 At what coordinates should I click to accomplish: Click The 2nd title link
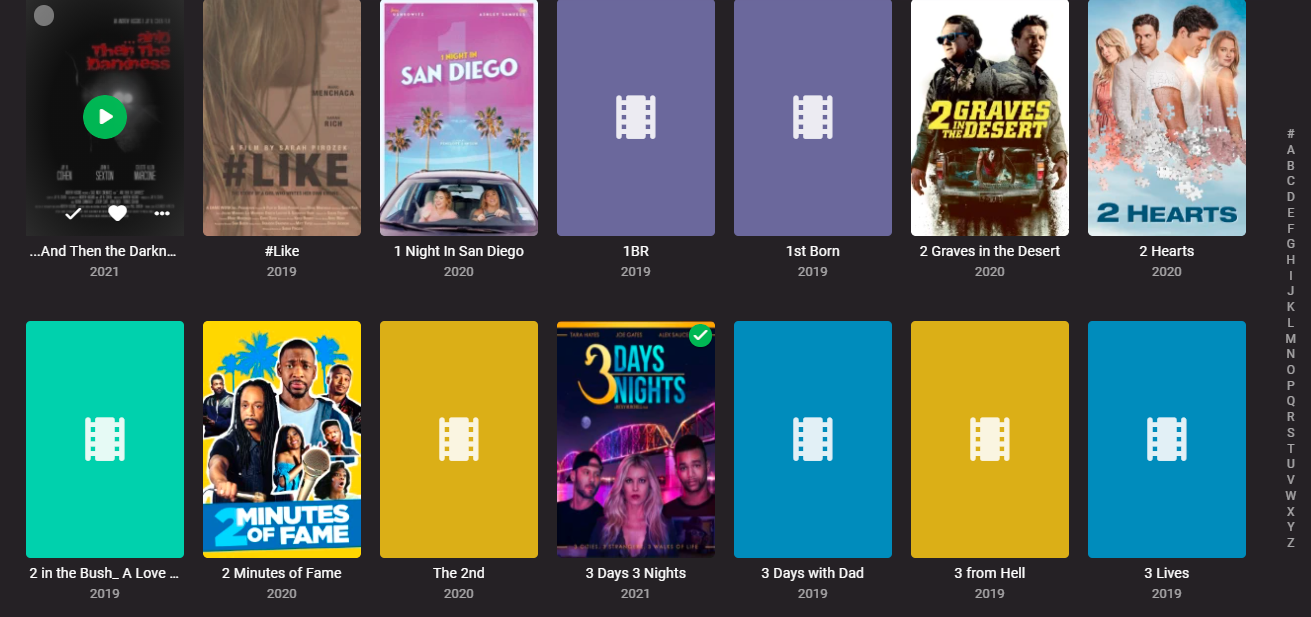coord(459,573)
